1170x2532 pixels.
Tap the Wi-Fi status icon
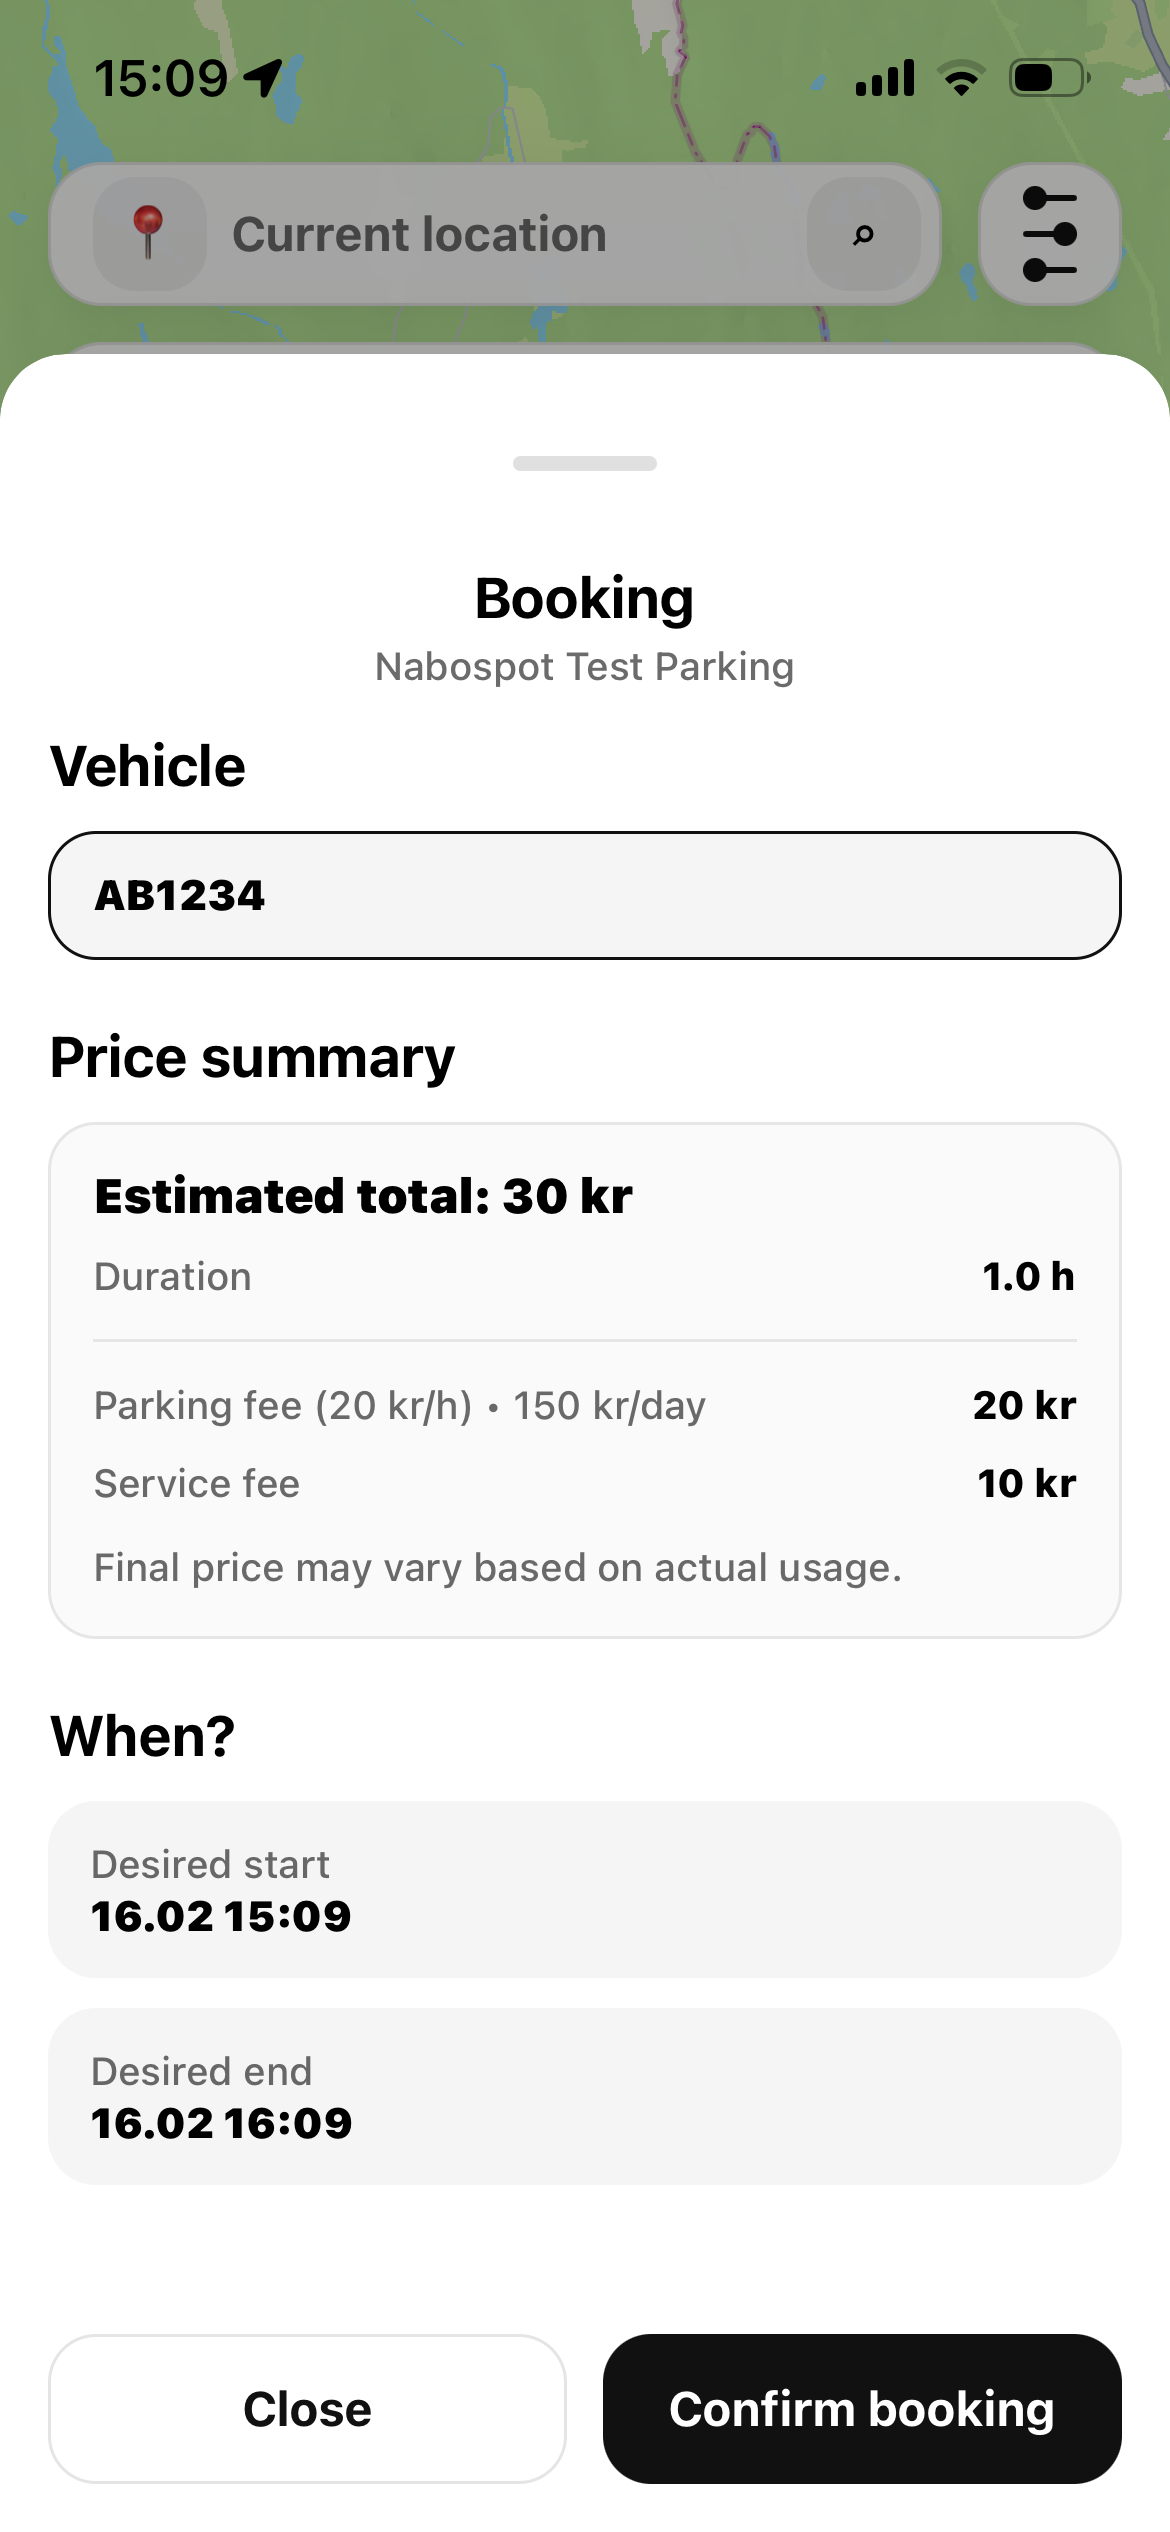961,78
